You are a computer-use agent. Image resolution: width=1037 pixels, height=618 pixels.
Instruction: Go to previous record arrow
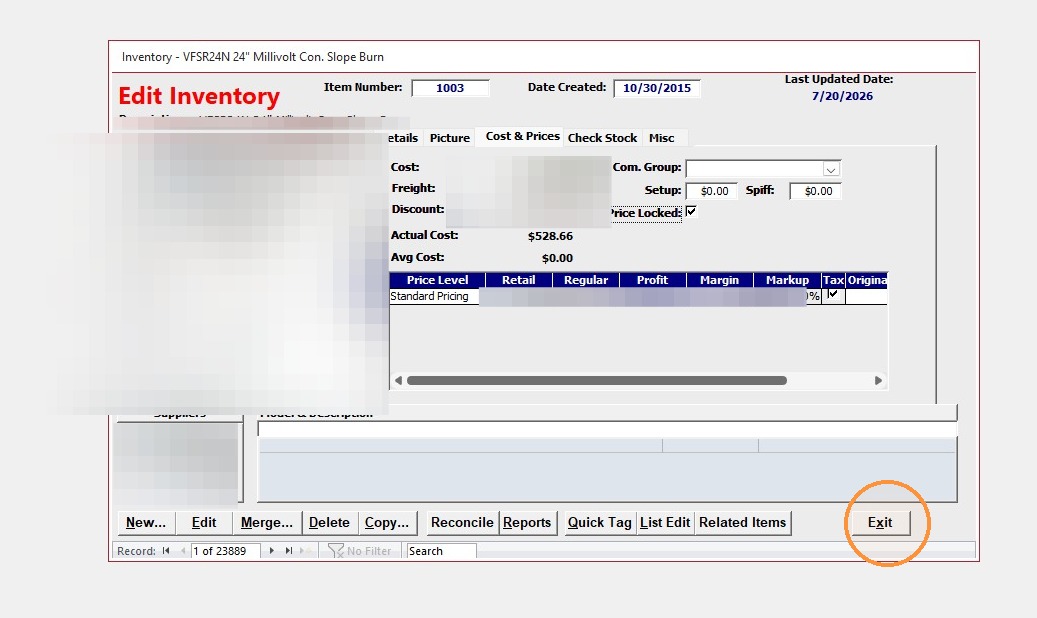183,551
